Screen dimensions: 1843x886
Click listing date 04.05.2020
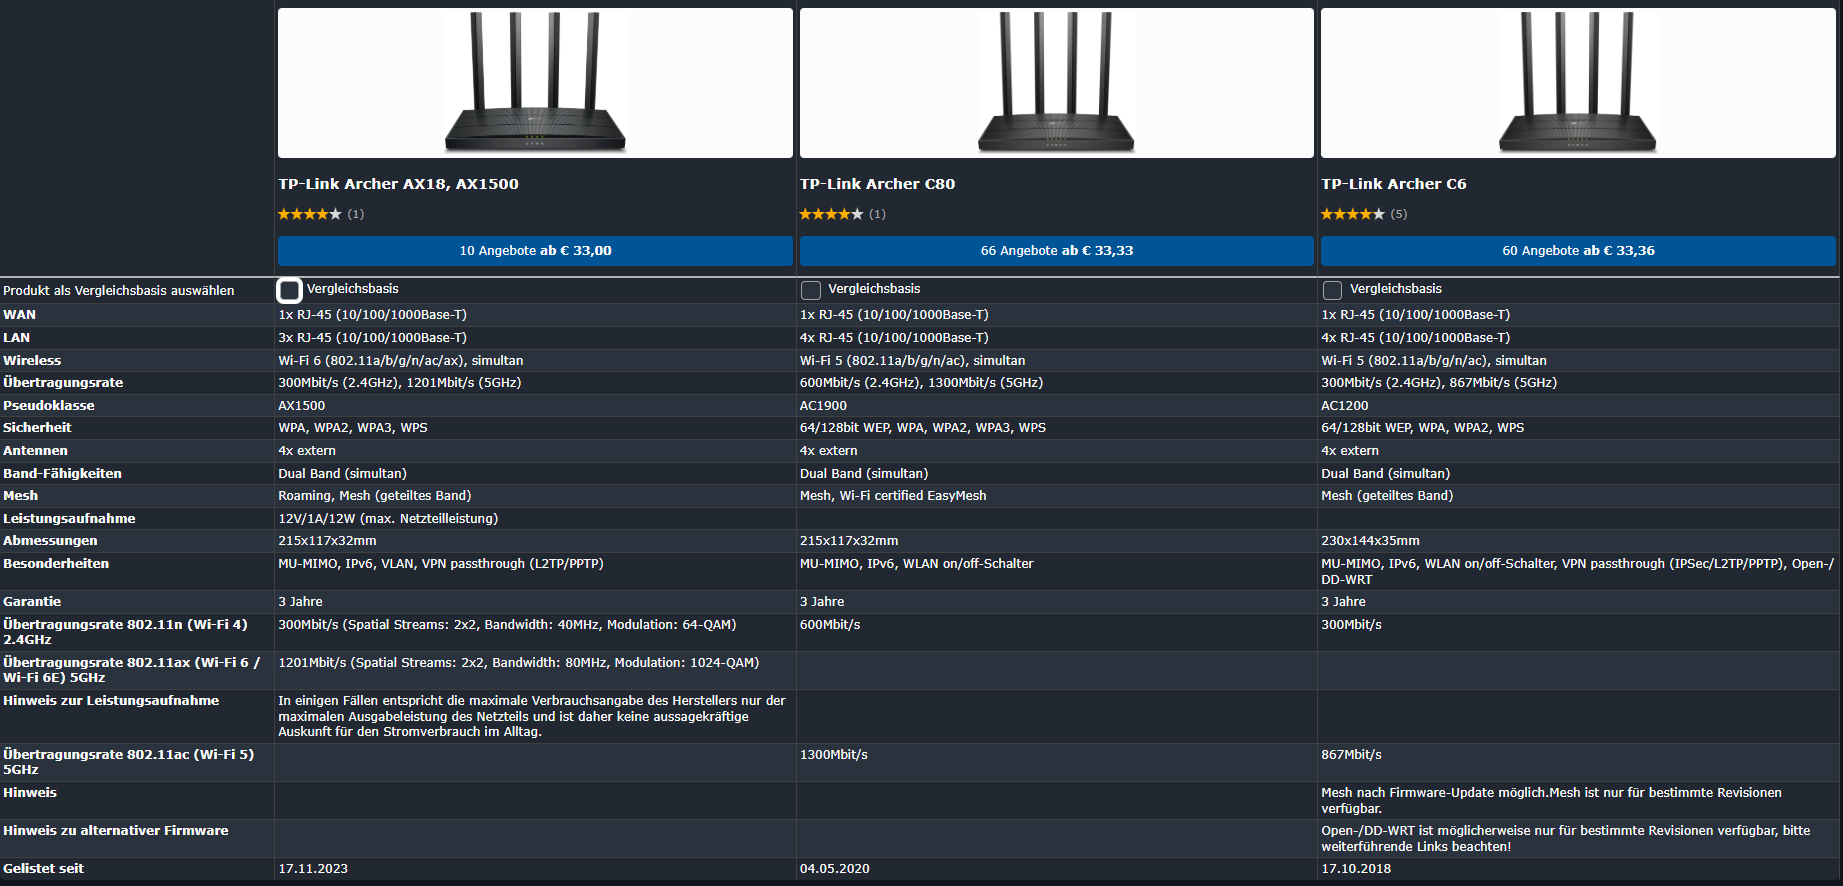point(834,869)
